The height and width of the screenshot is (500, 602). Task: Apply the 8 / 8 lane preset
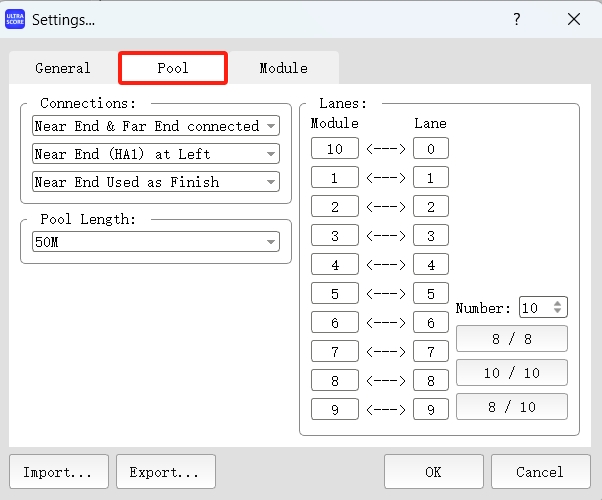click(512, 339)
